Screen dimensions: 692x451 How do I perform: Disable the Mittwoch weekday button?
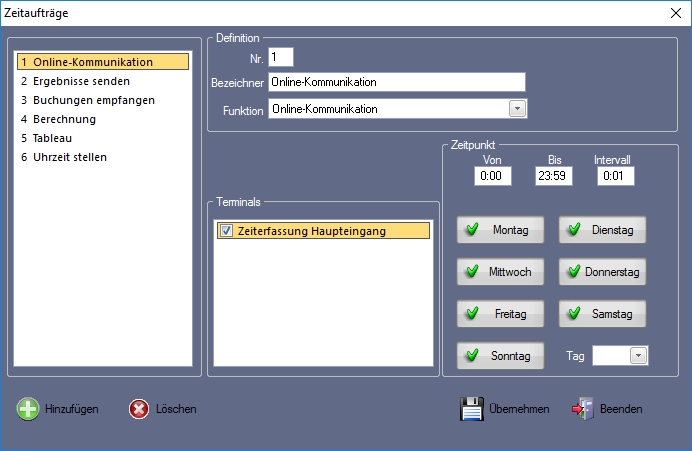(500, 271)
